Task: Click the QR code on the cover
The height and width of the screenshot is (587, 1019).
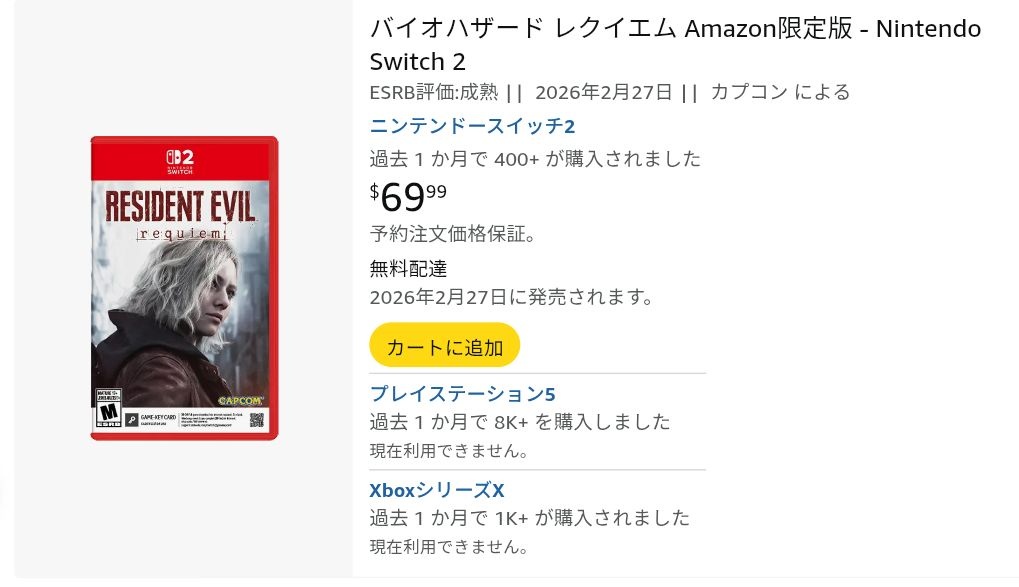Action: click(x=257, y=420)
